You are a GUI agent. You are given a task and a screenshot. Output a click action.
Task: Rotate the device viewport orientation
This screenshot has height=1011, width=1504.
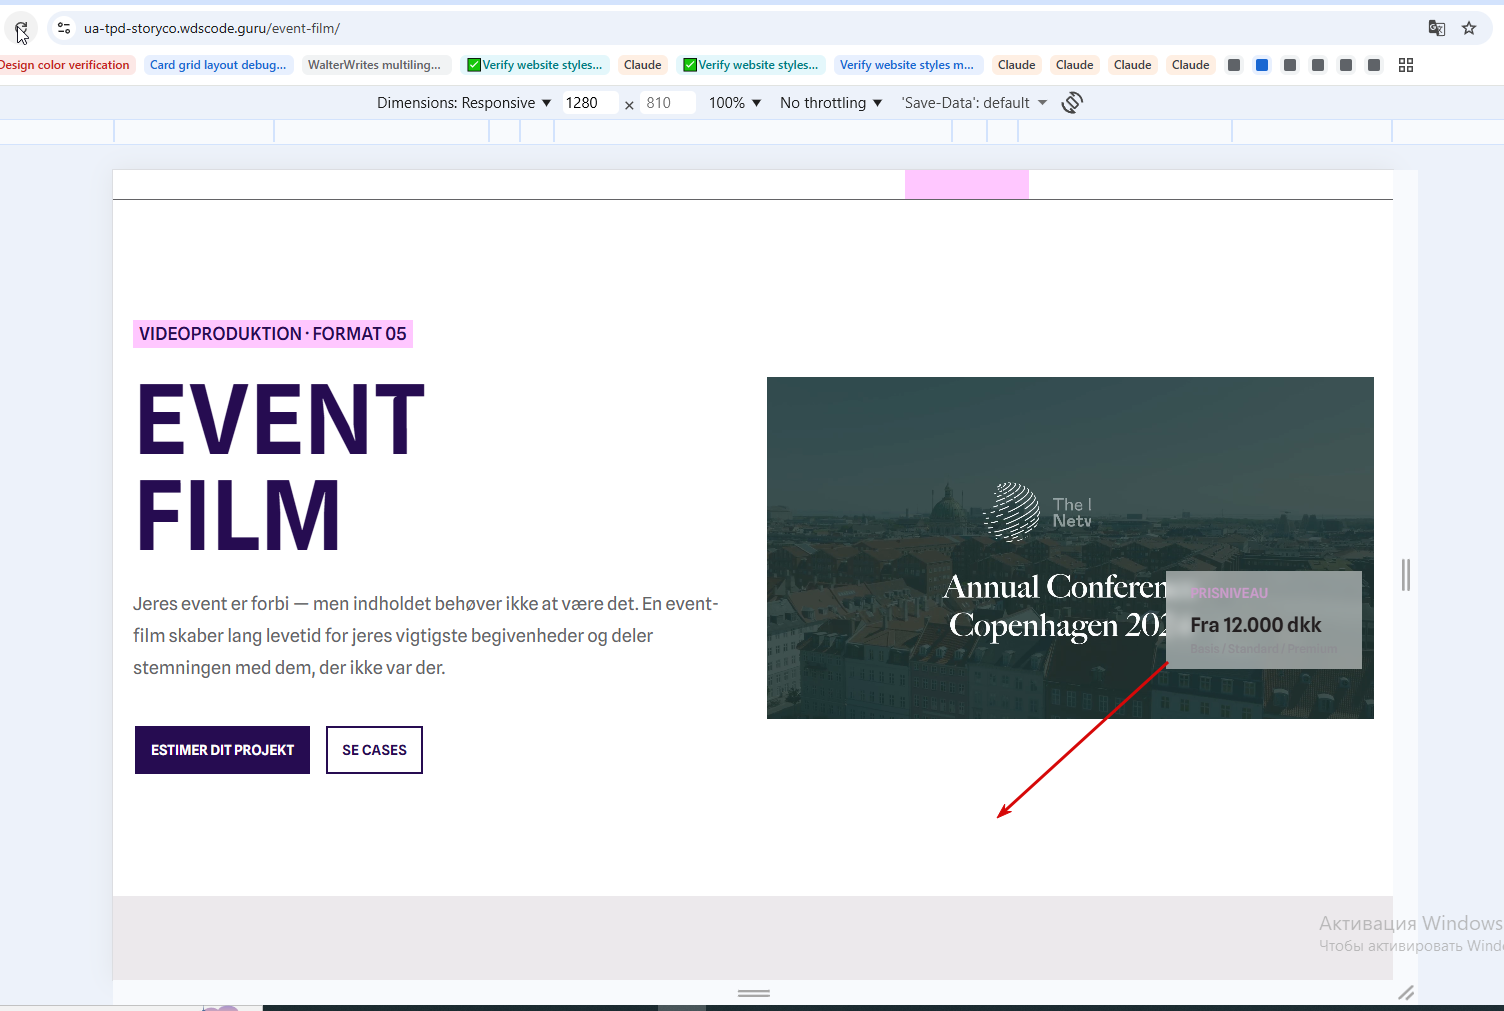[1072, 103]
